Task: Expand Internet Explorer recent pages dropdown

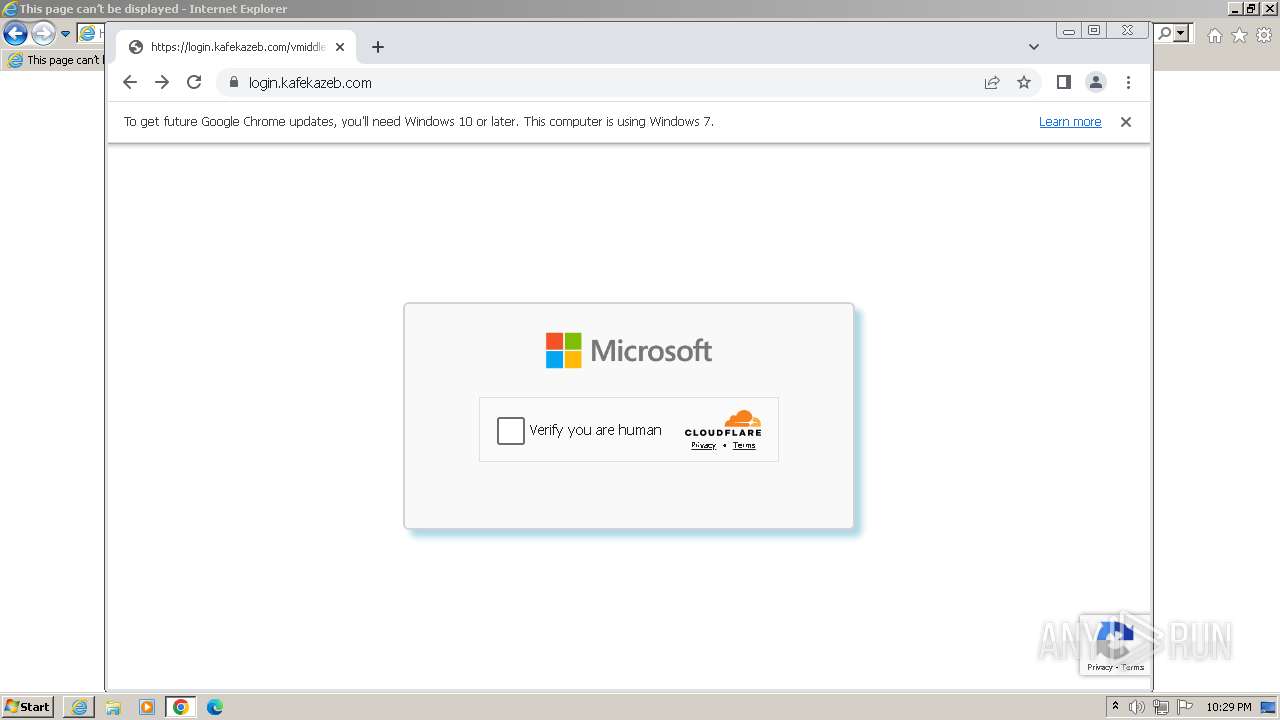Action: 65,33
